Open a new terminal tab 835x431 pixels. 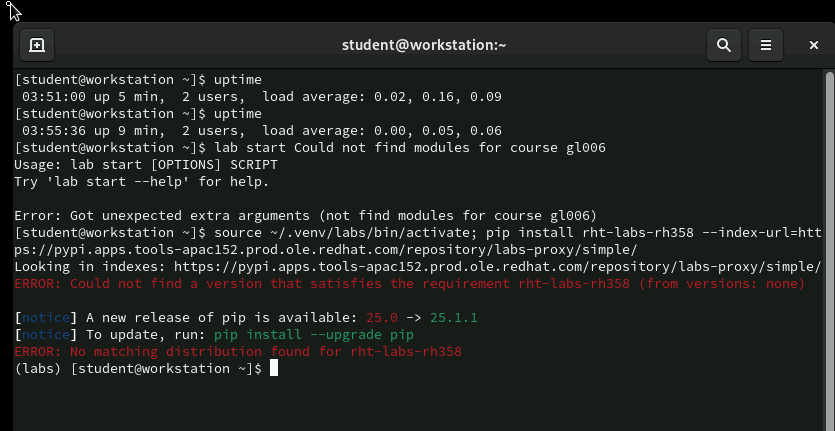pos(36,45)
